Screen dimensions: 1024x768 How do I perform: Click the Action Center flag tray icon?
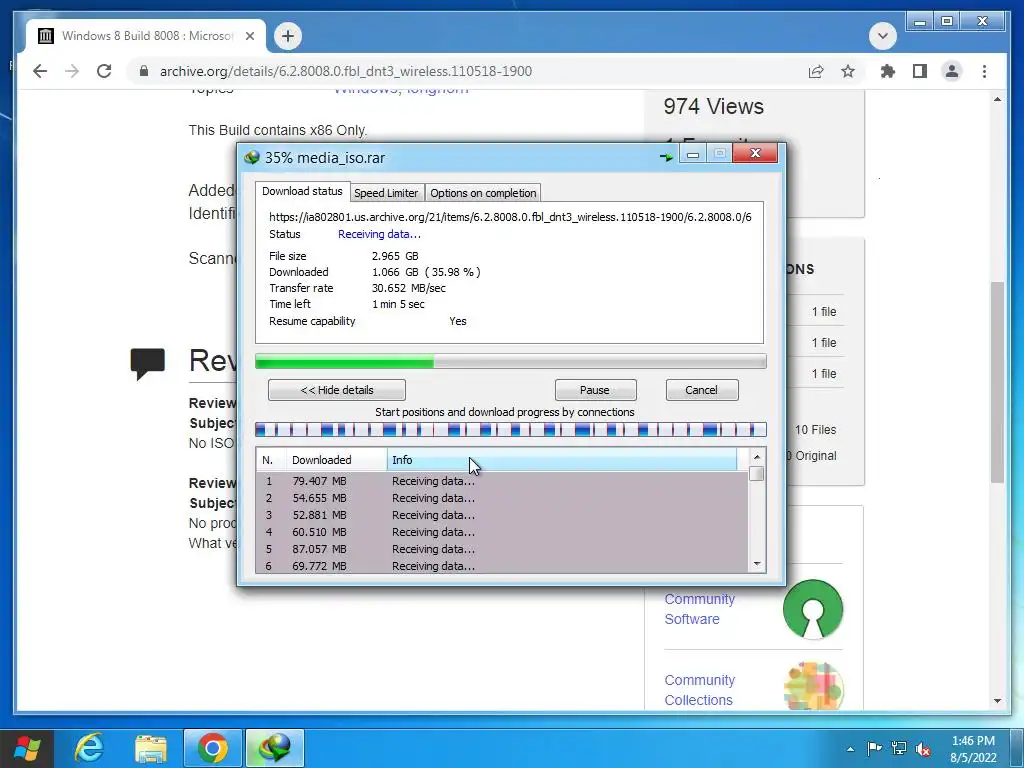pos(874,748)
